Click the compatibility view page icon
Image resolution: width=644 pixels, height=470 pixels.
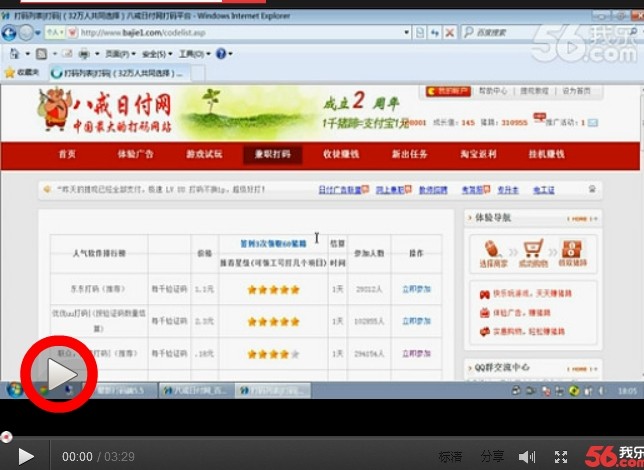tap(420, 32)
